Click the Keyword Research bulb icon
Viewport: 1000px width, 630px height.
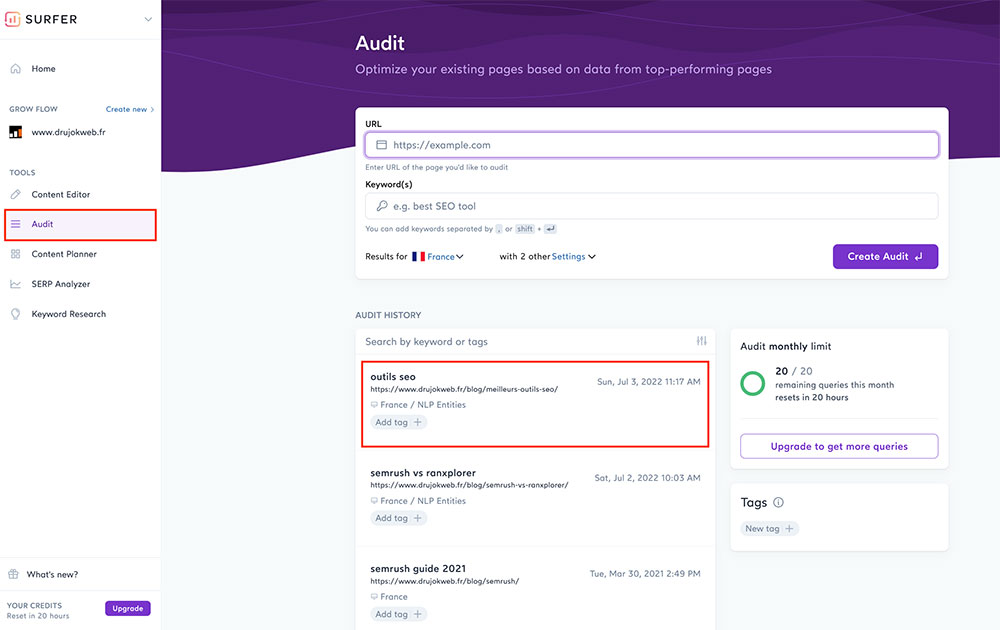(x=16, y=314)
